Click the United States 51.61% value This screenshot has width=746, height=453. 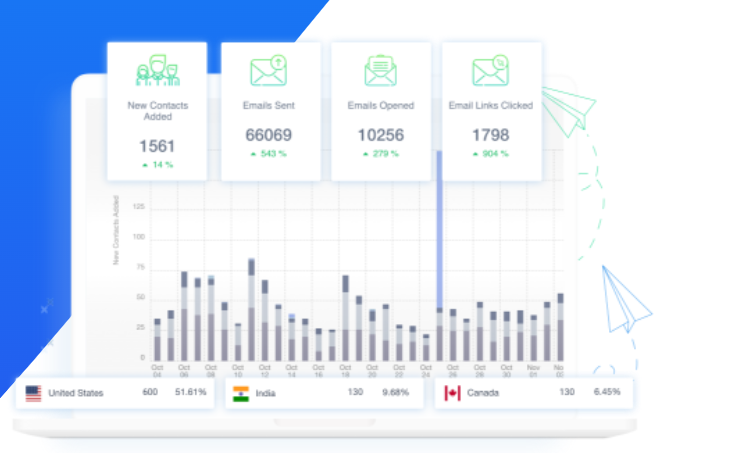(x=189, y=393)
